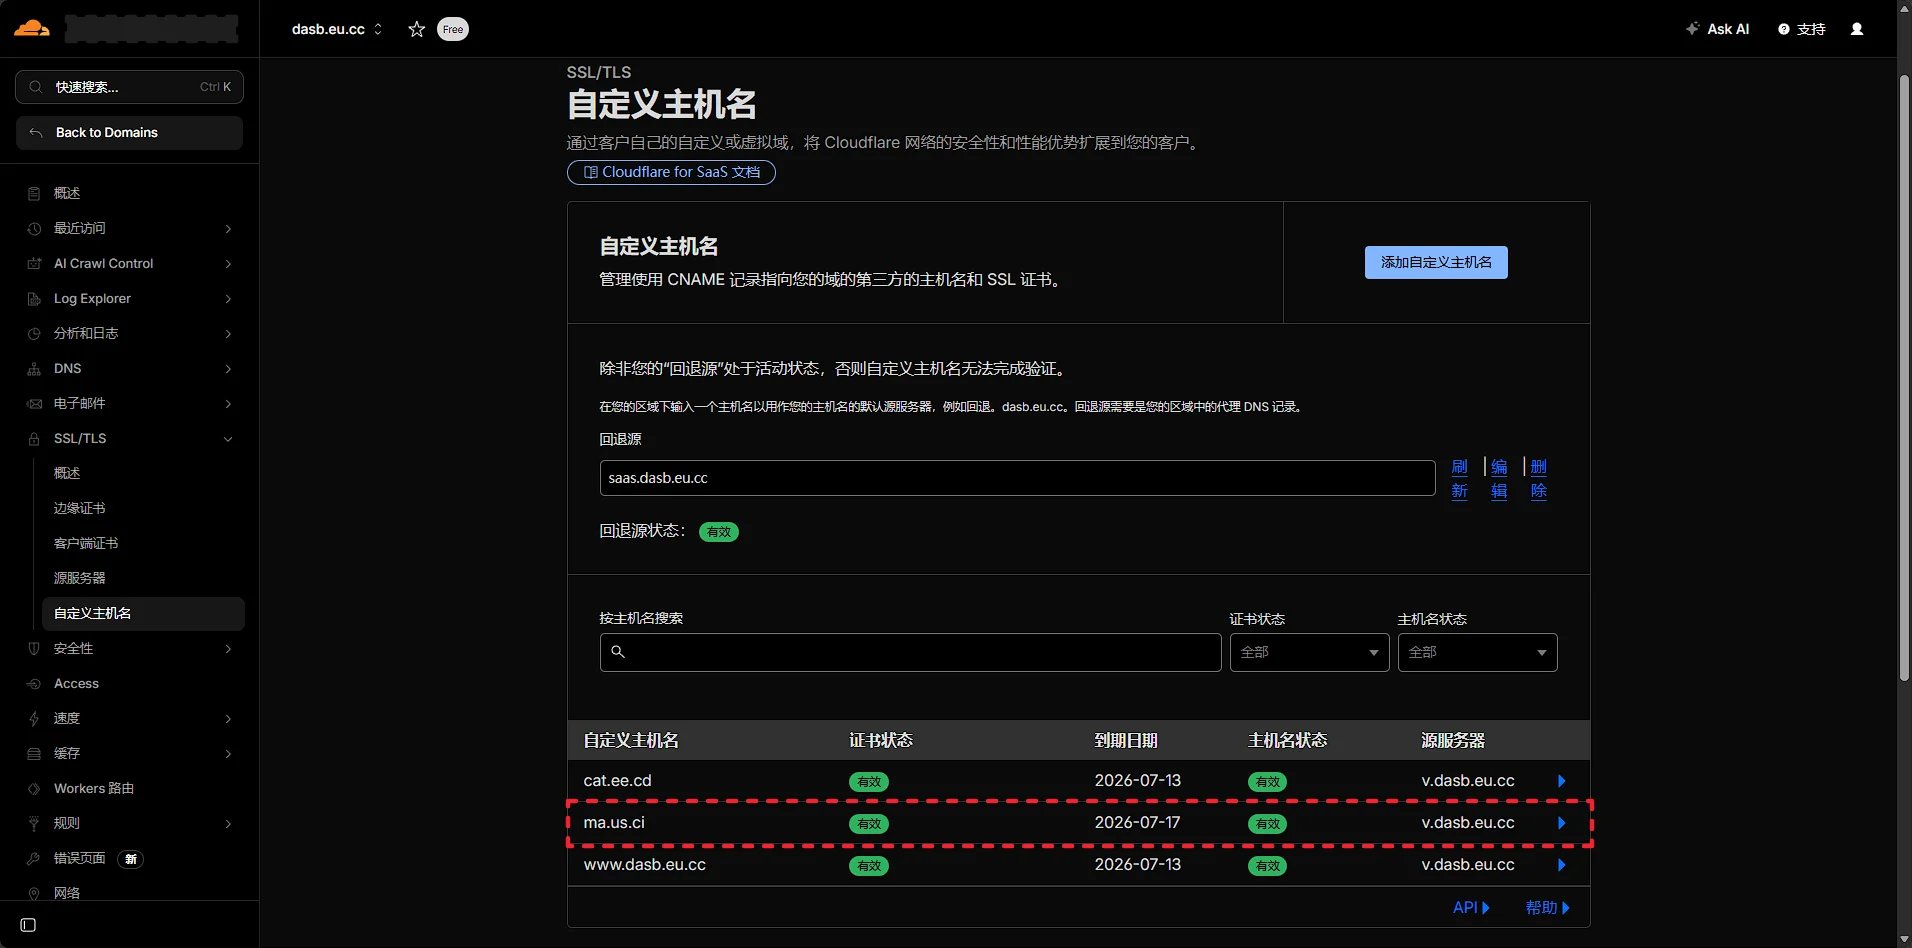Click the SSL/TLS lock icon
Image resolution: width=1912 pixels, height=948 pixels.
pyautogui.click(x=34, y=438)
